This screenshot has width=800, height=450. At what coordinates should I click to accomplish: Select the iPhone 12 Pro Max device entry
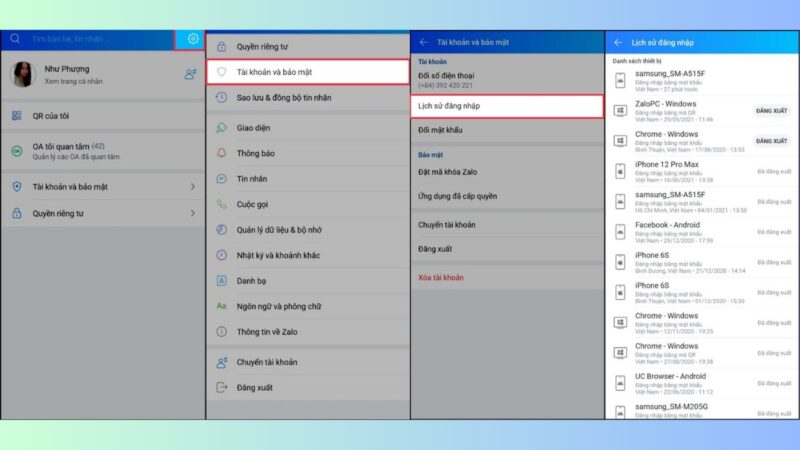point(700,169)
